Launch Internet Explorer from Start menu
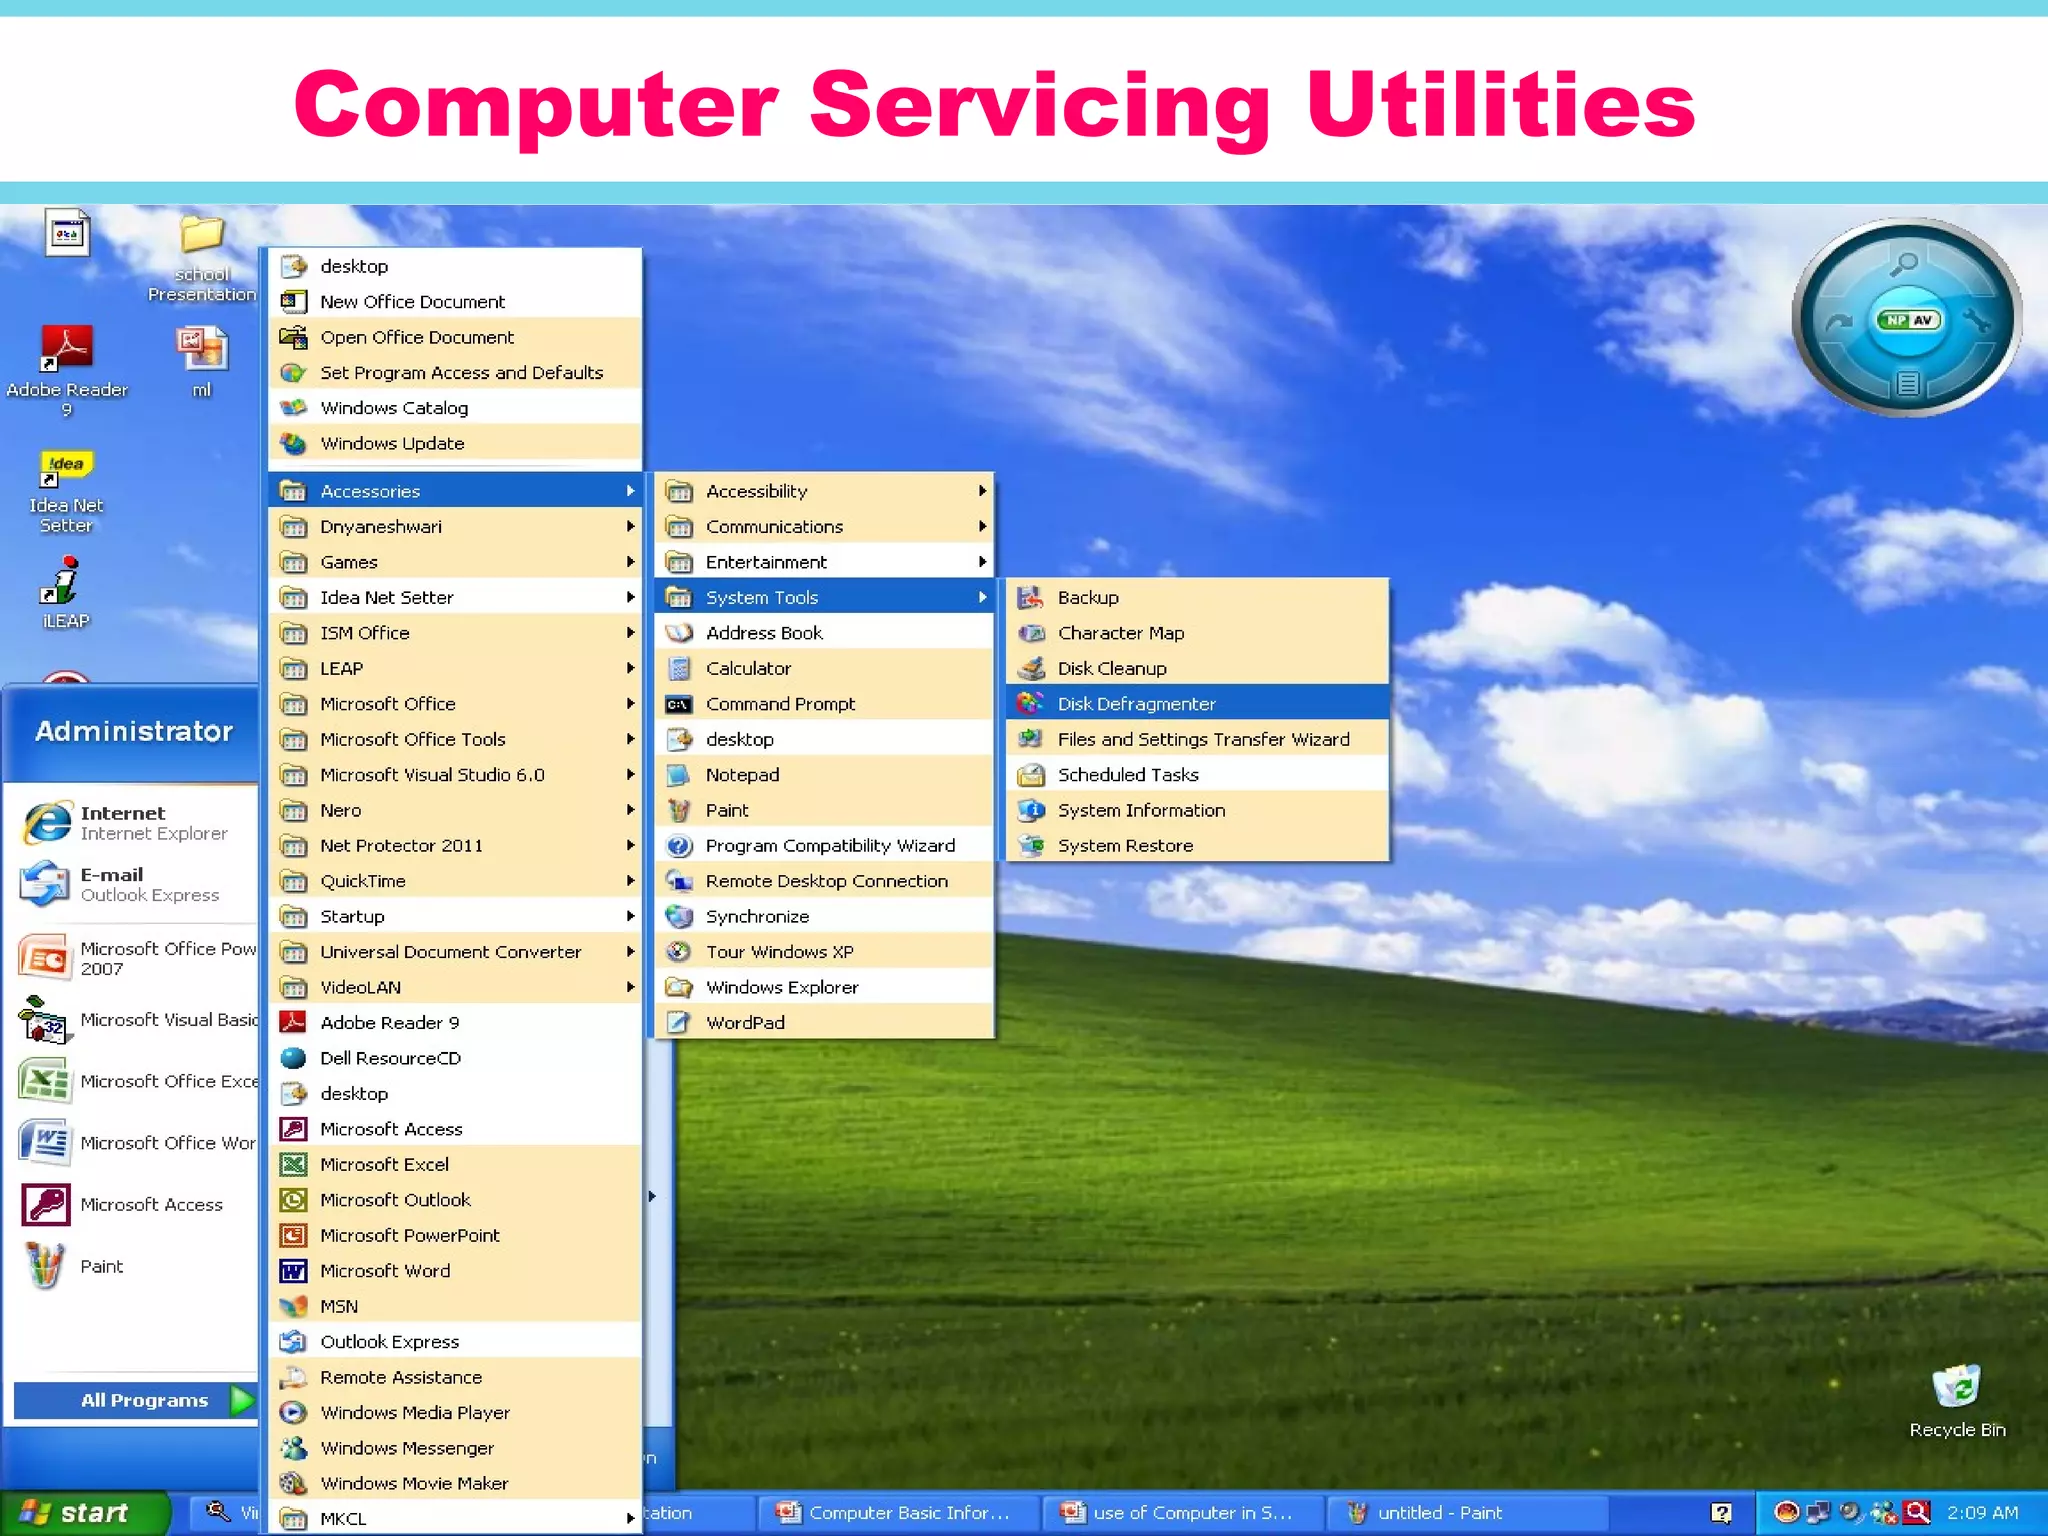This screenshot has width=2048, height=1536. (x=132, y=823)
